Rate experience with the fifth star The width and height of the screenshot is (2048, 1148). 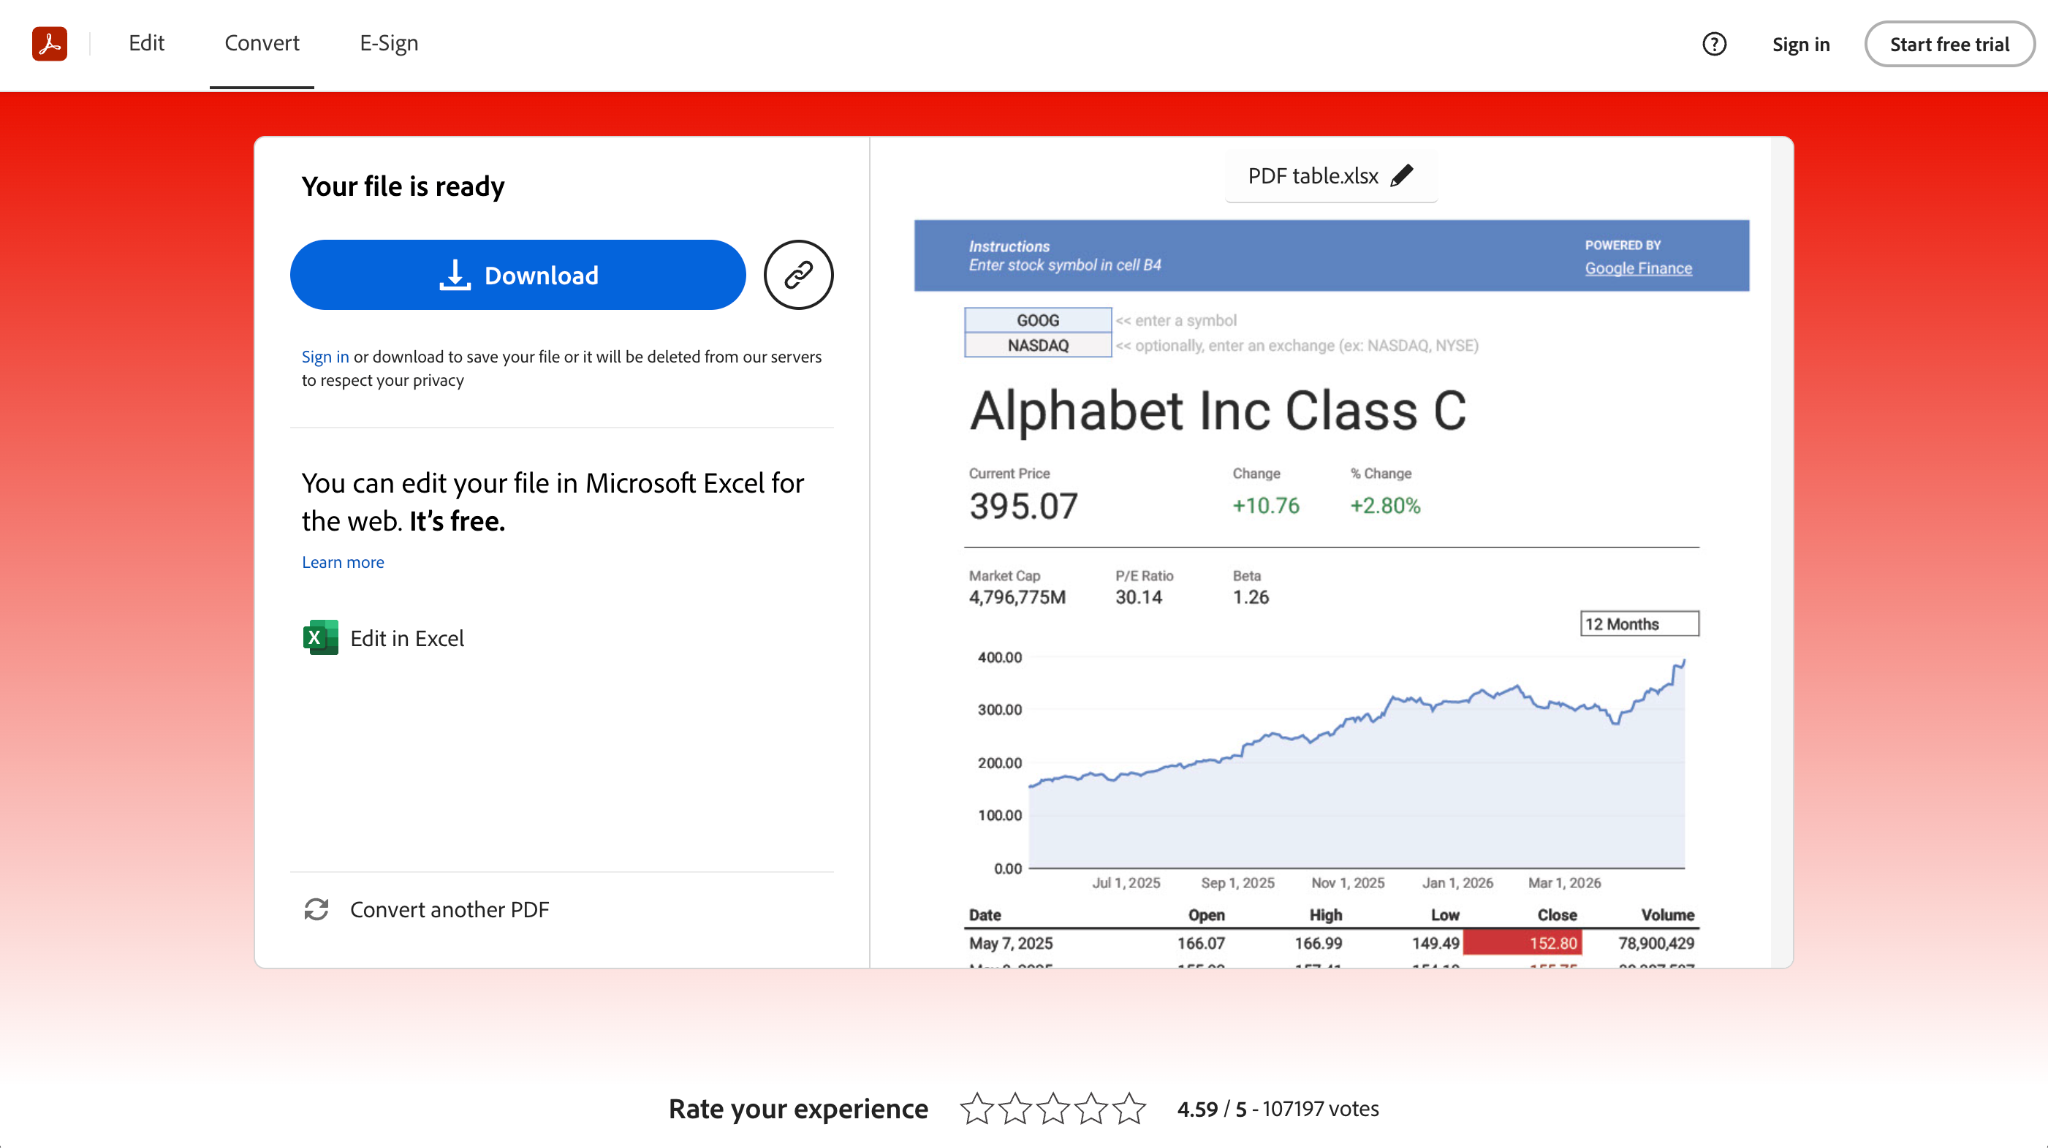coord(1129,1108)
